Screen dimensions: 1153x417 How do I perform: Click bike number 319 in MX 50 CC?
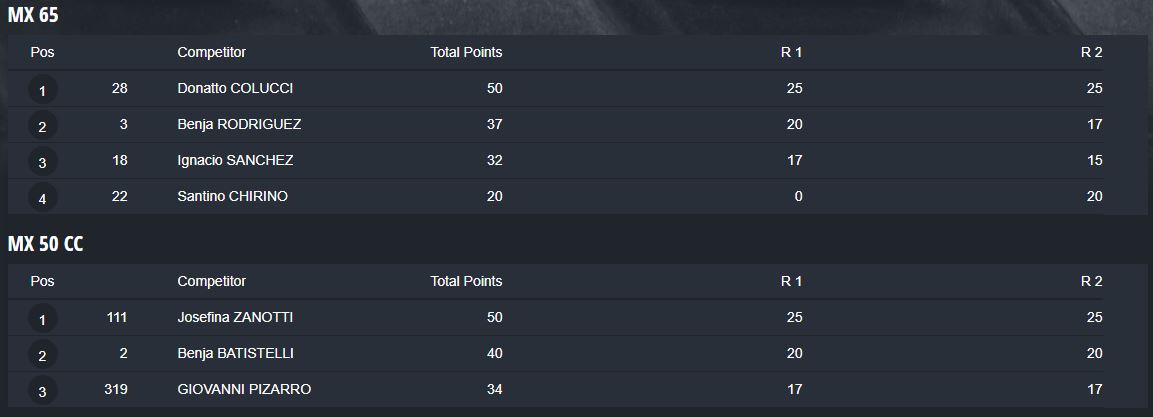coord(117,389)
